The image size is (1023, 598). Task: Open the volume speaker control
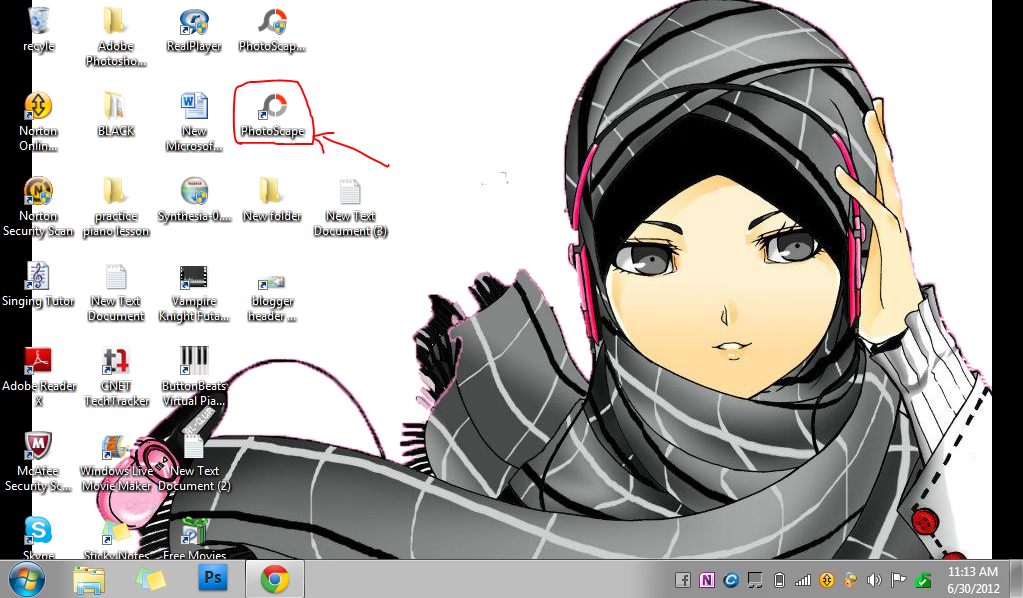pos(874,580)
